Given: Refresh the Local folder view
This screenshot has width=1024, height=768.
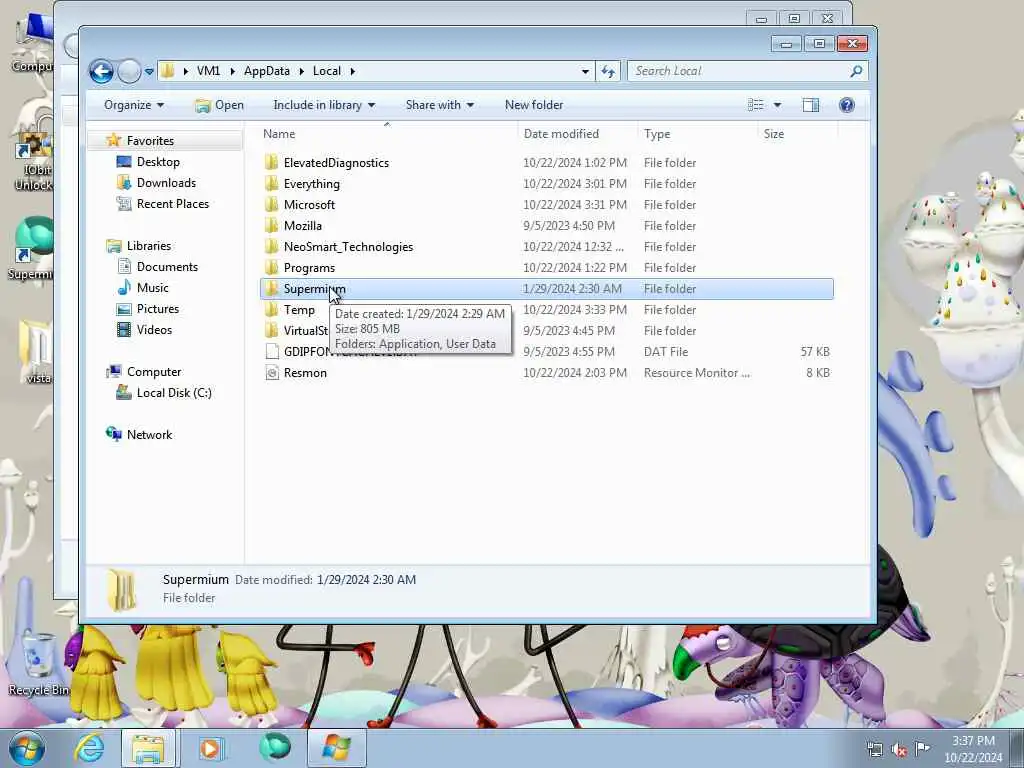Looking at the screenshot, I should (x=608, y=71).
